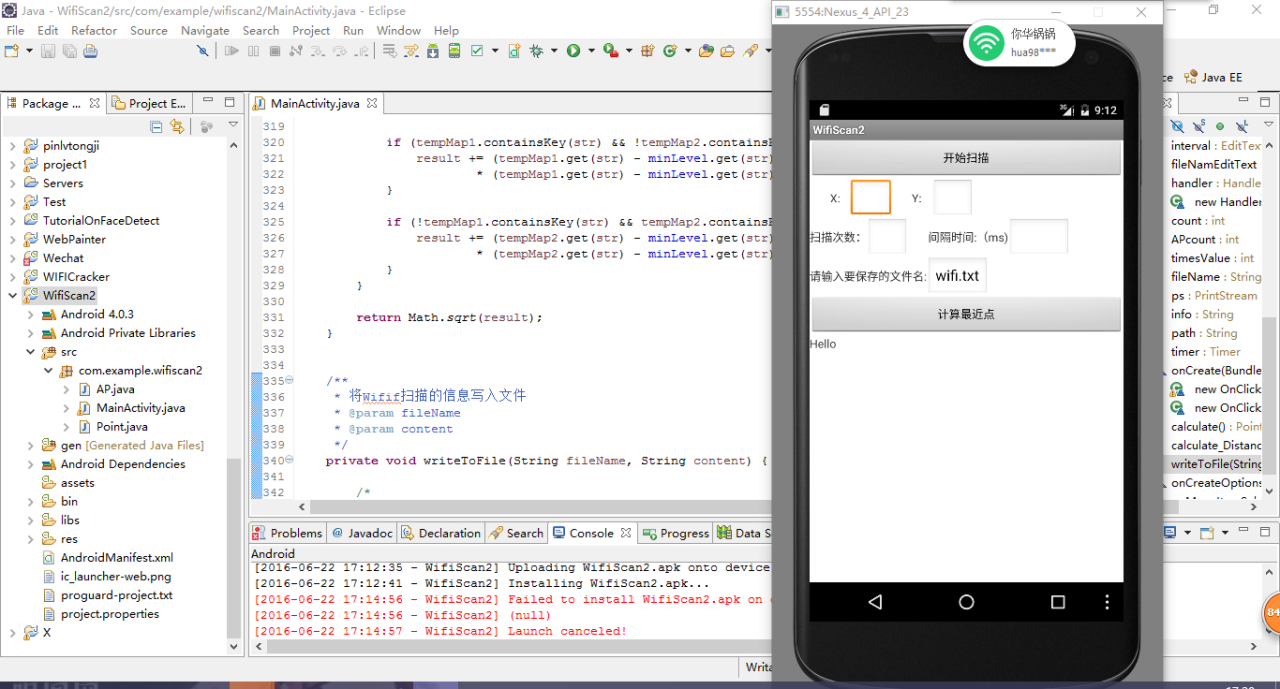
Task: Click the Search flashlight toolbar icon
Action: [750, 50]
